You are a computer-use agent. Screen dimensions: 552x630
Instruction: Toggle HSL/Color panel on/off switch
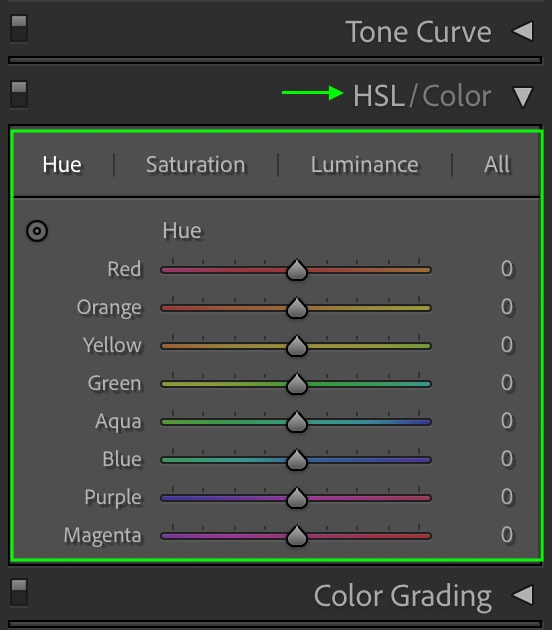(x=19, y=94)
